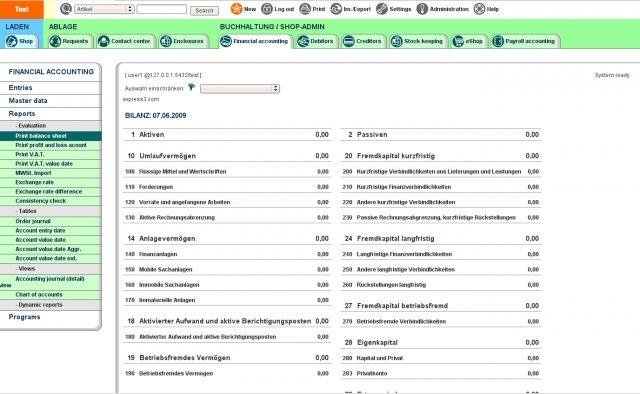Open Print profit and loss account
The height and width of the screenshot is (394, 640).
tap(51, 145)
